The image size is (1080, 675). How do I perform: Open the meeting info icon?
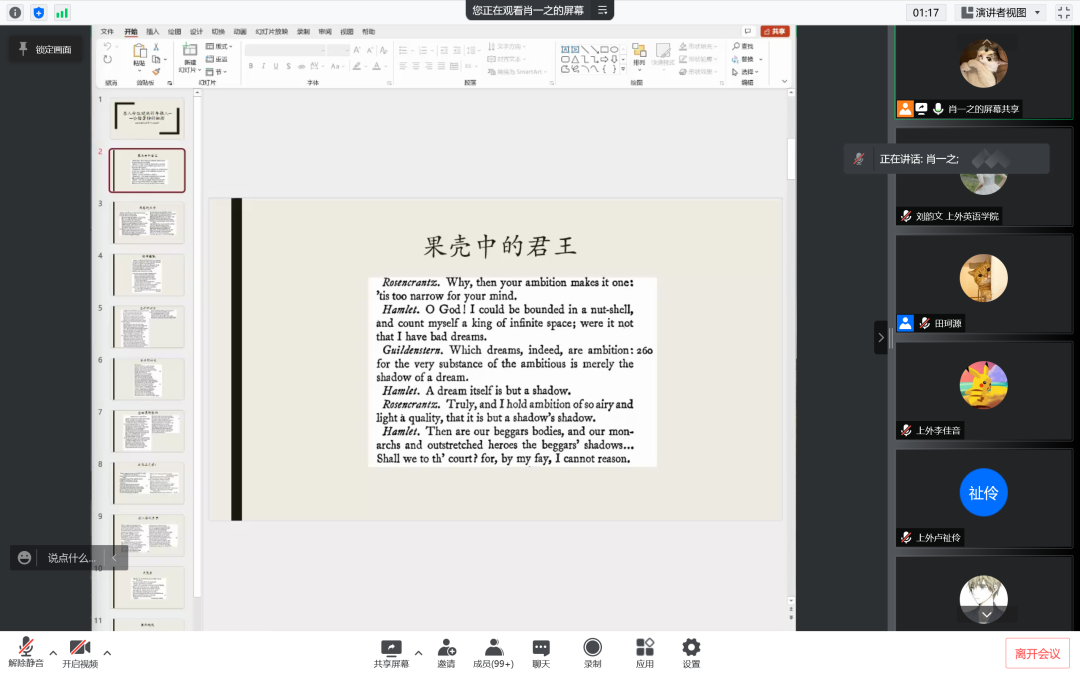(15, 12)
